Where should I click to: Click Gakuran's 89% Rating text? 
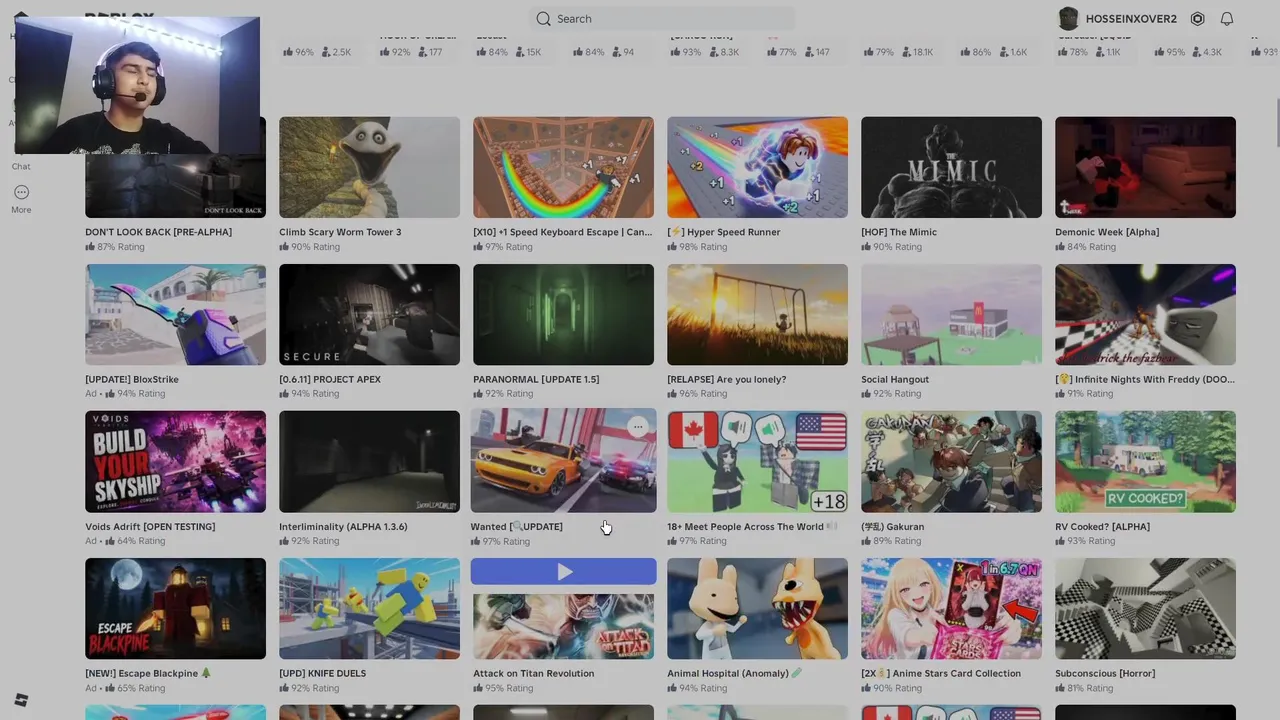pyautogui.click(x=891, y=541)
